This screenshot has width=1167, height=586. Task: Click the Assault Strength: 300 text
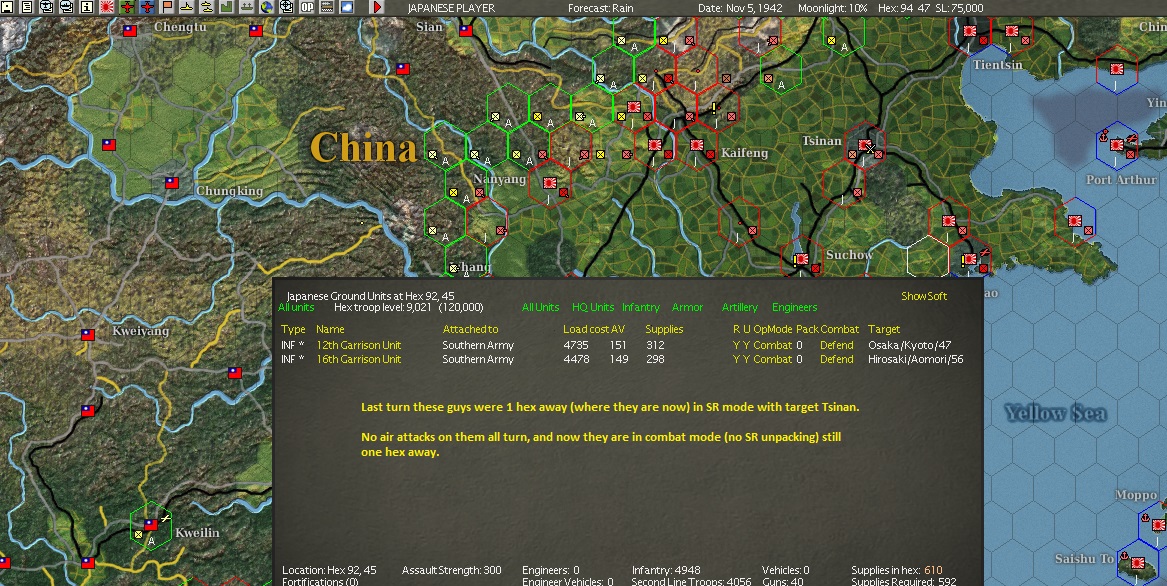(451, 570)
